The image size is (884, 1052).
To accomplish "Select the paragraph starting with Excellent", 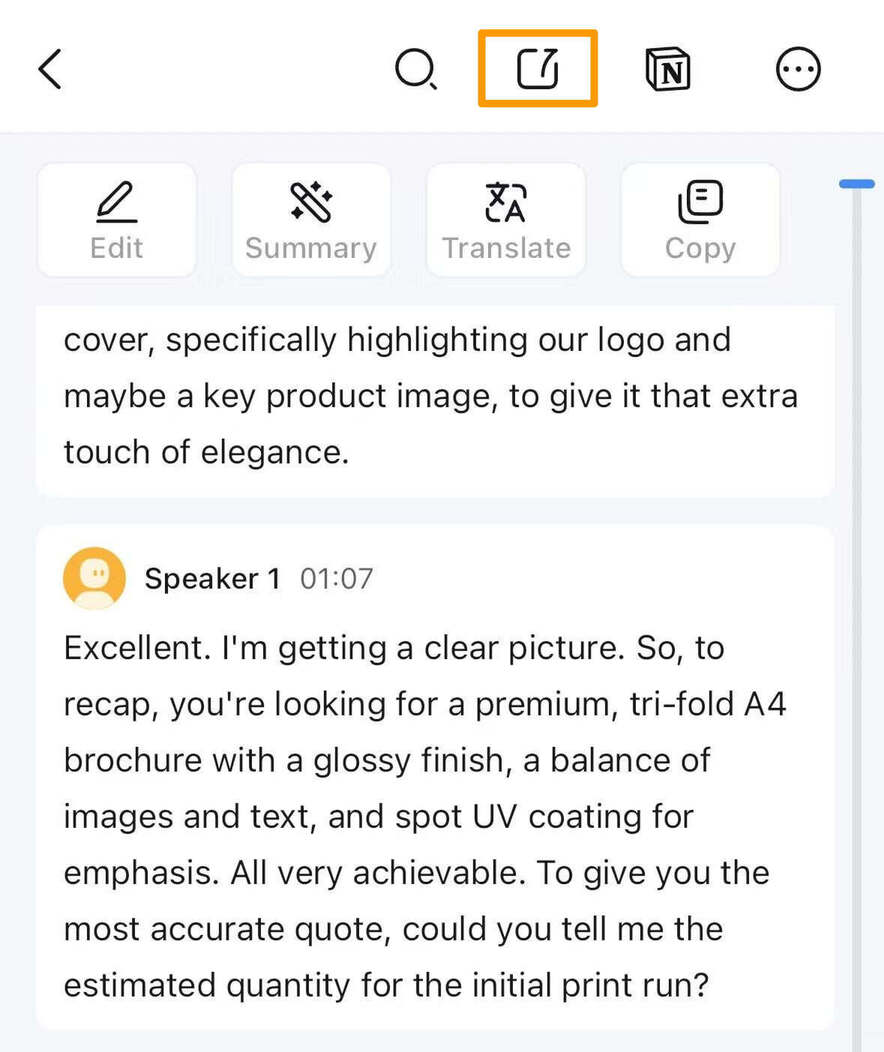I will (425, 817).
